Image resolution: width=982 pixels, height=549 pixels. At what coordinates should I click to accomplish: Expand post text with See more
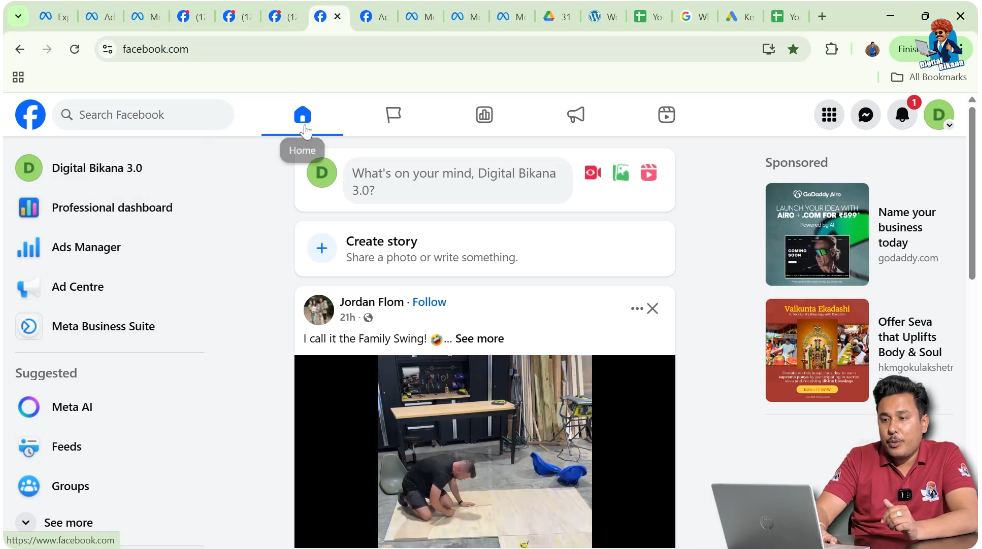click(x=479, y=339)
